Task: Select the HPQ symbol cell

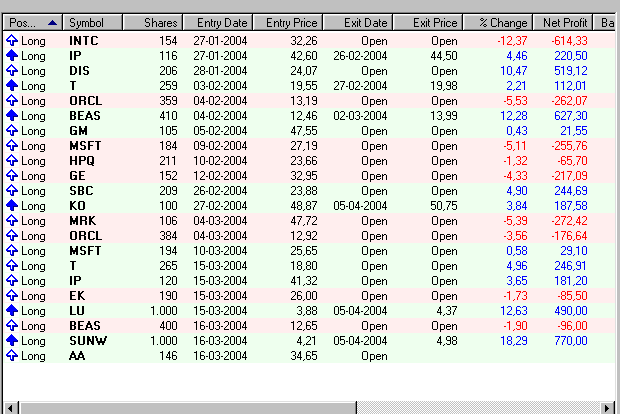Action: [82, 161]
